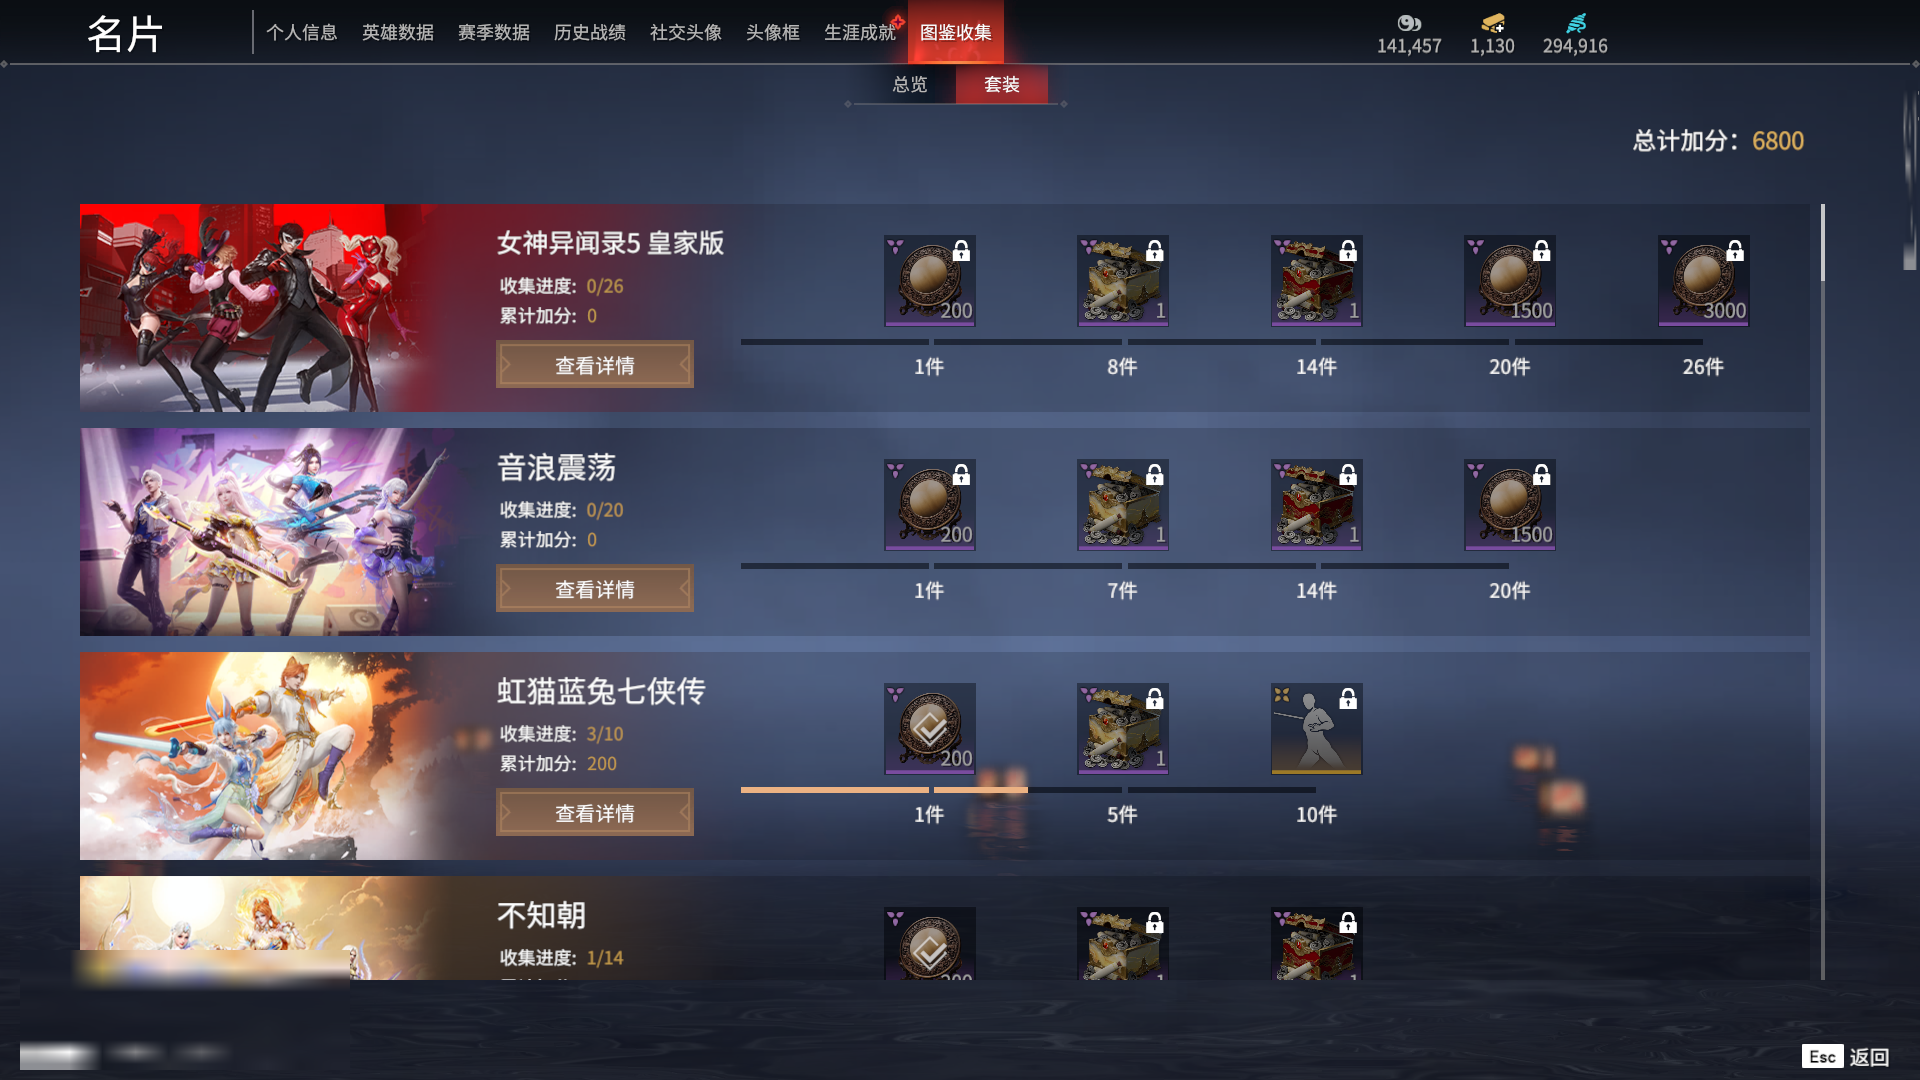This screenshot has width=1920, height=1080.
Task: Select the 套装 sub-tab
Action: coord(1001,85)
